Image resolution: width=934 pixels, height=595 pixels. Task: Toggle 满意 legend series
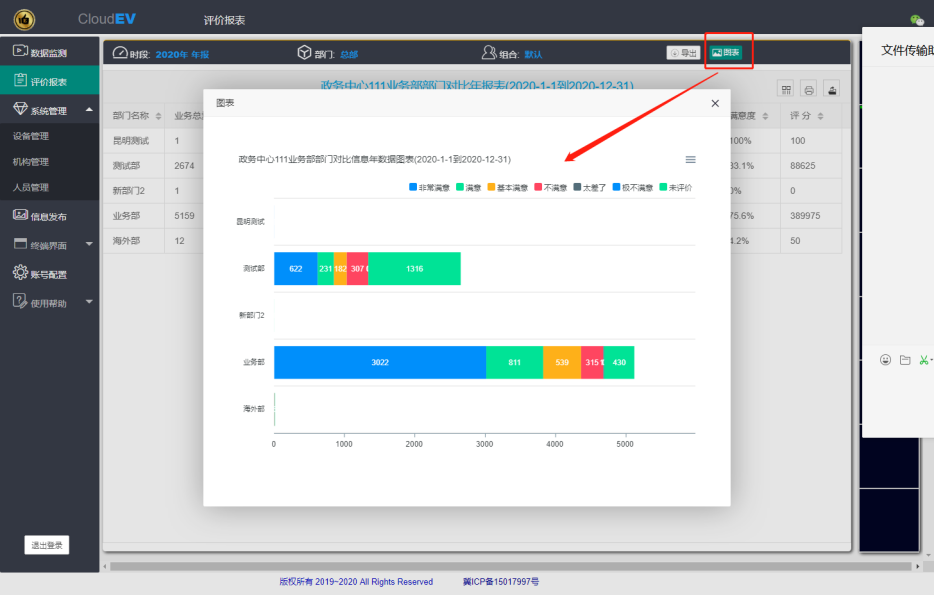(468, 188)
